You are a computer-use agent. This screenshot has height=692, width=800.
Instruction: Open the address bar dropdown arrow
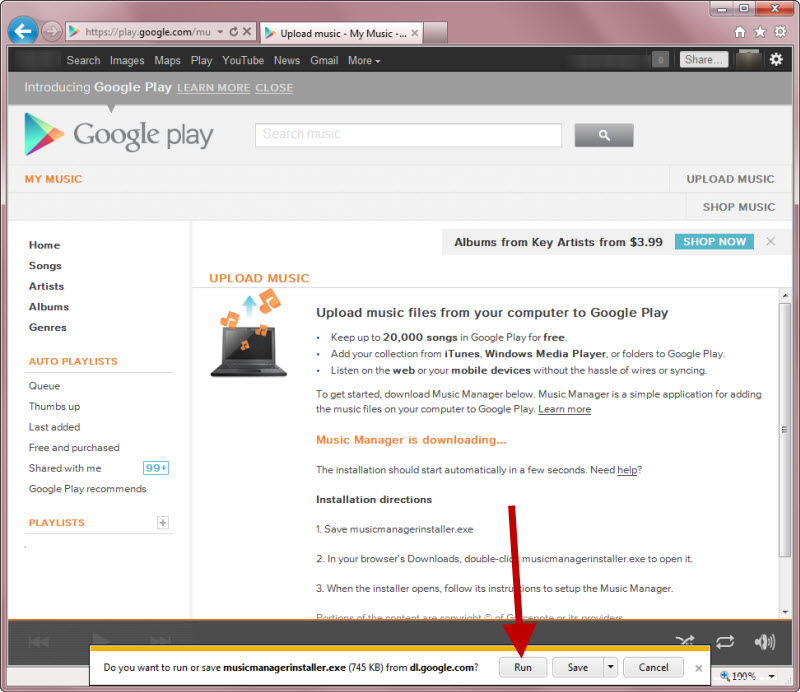point(220,32)
